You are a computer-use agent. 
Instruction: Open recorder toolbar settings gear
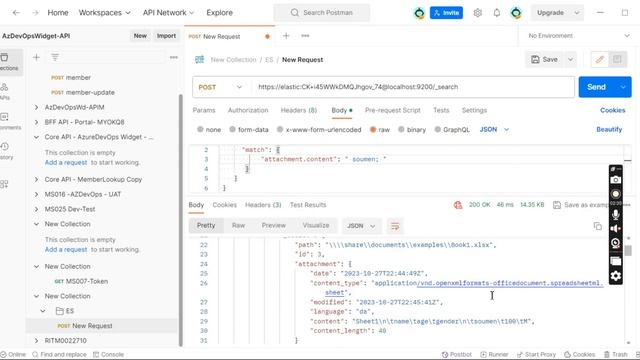(x=616, y=276)
